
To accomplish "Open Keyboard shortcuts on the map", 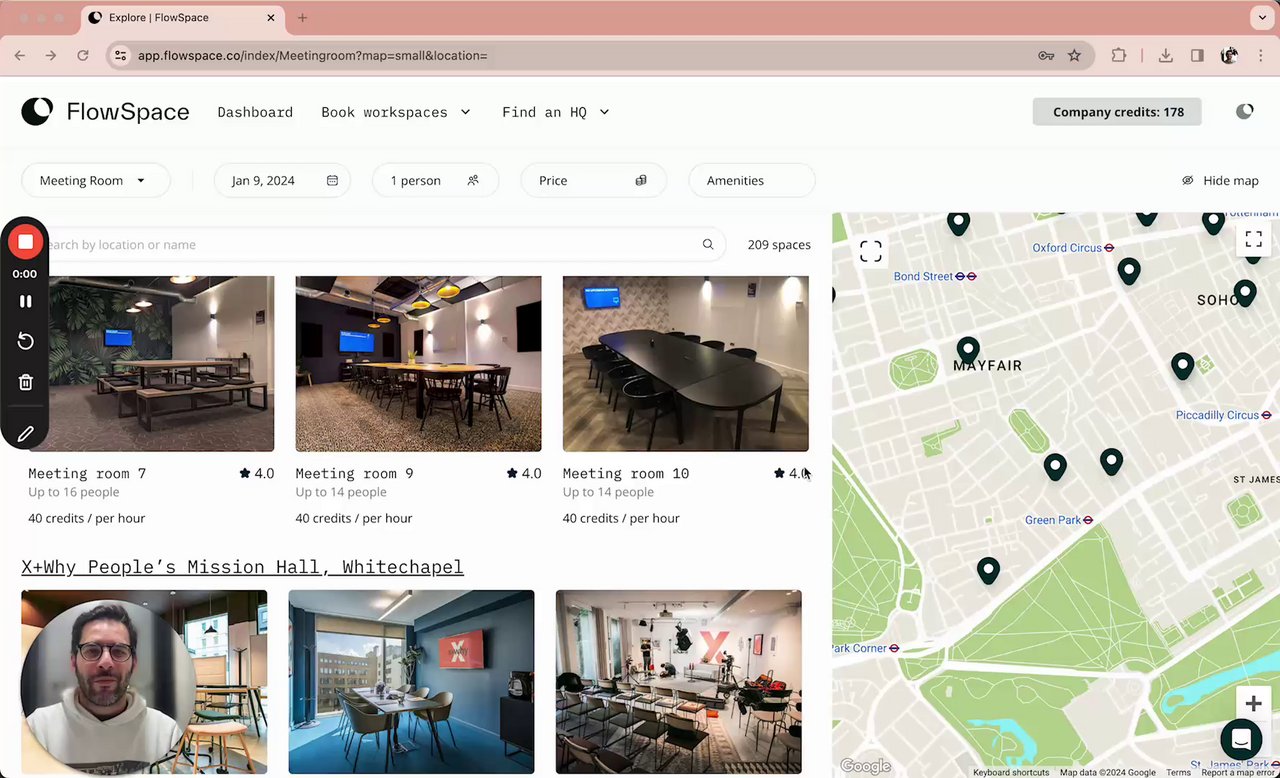I will 1011,772.
